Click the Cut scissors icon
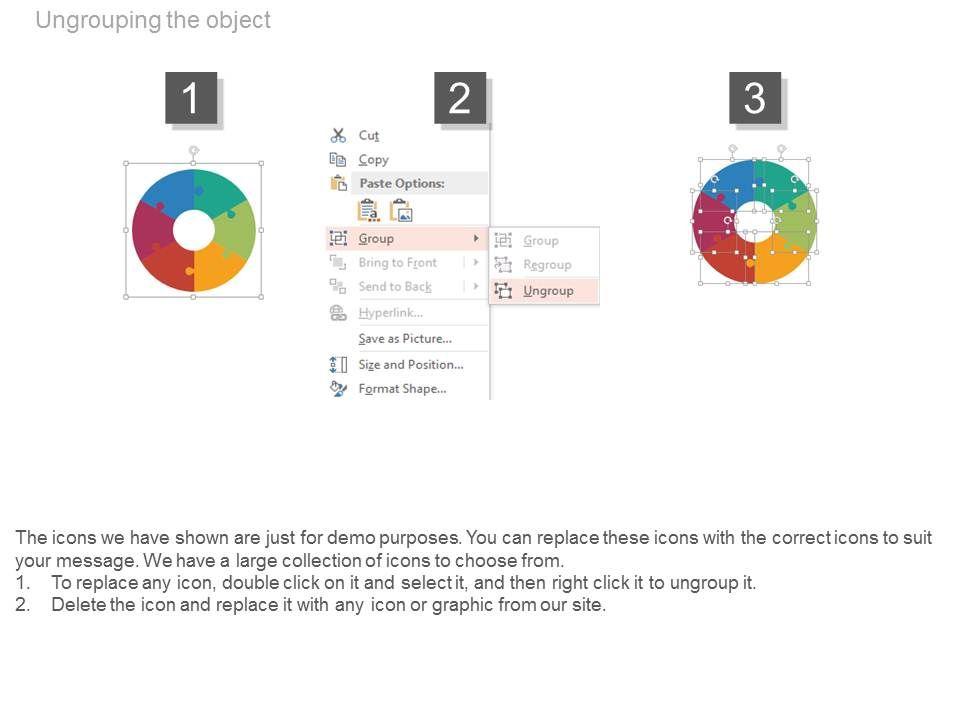 (x=338, y=135)
